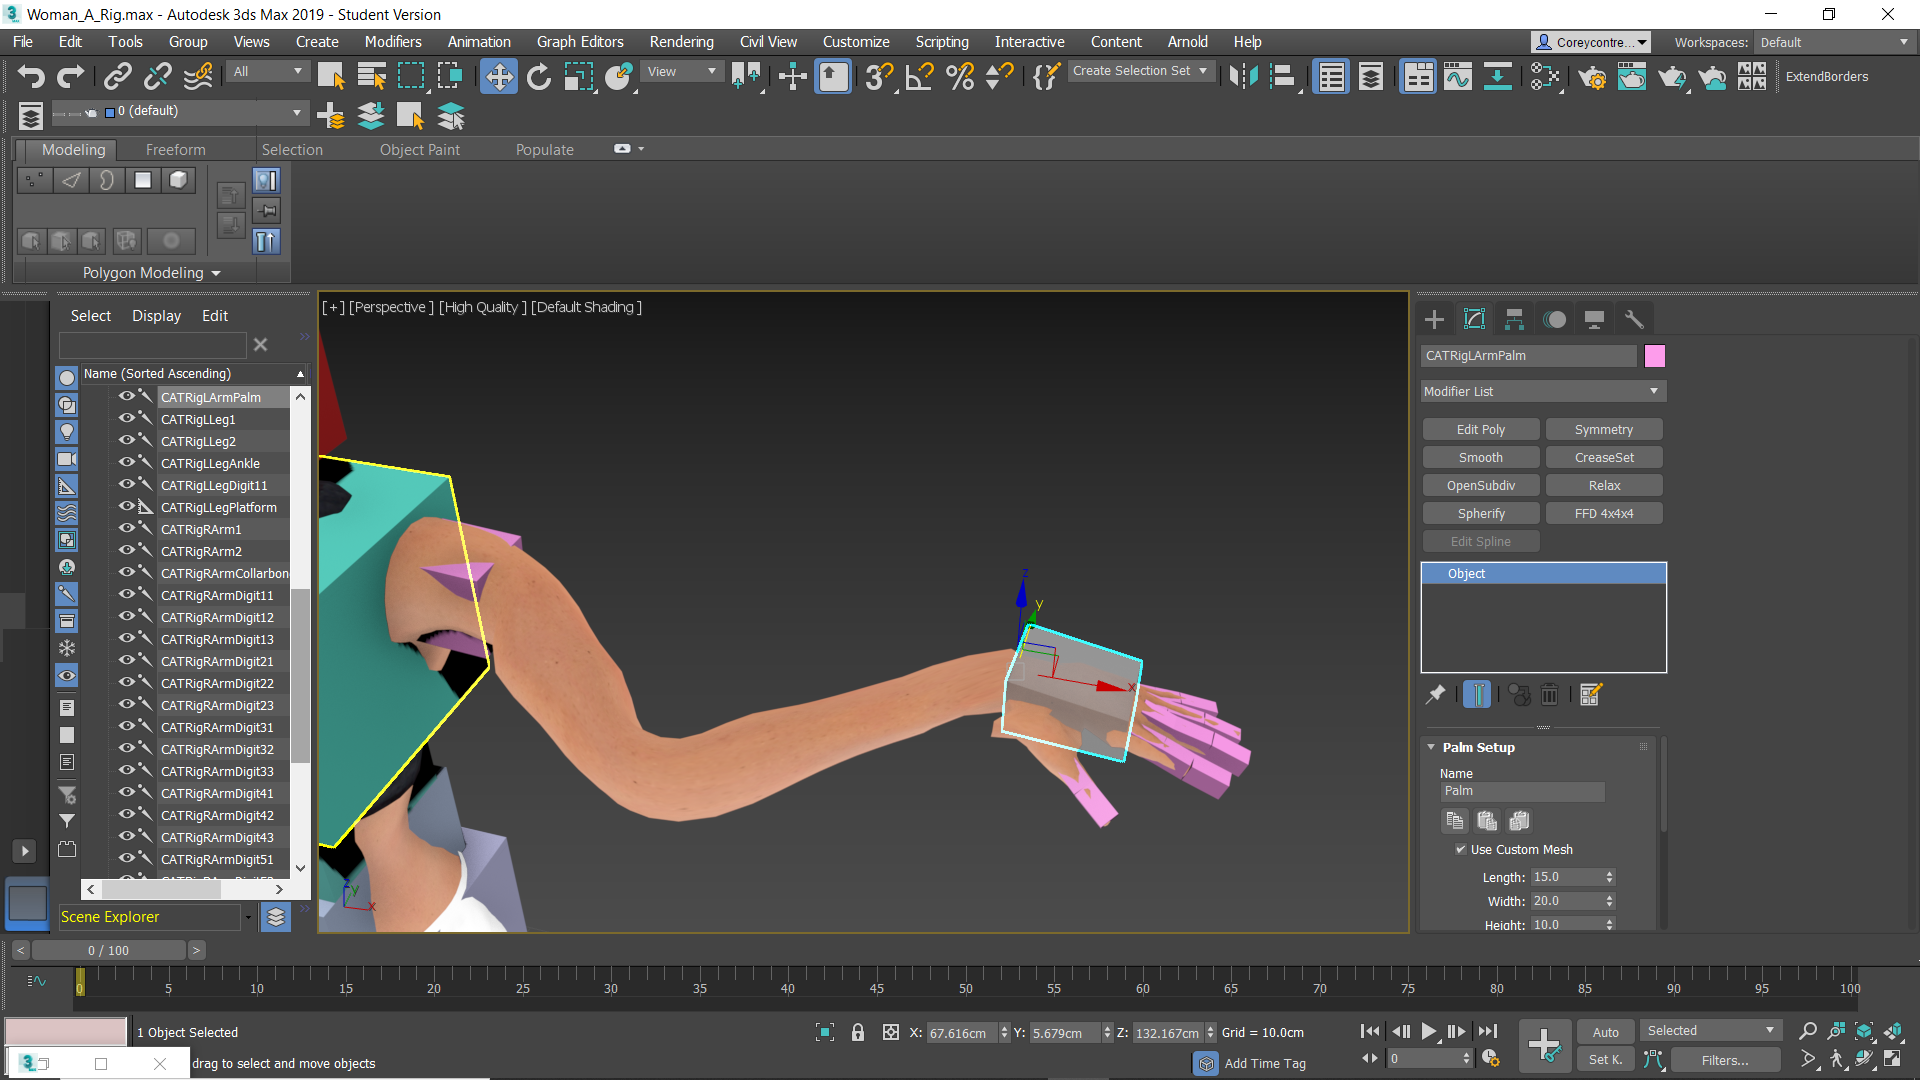The image size is (1920, 1080).
Task: Click the Relax modifier button
Action: coord(1602,485)
